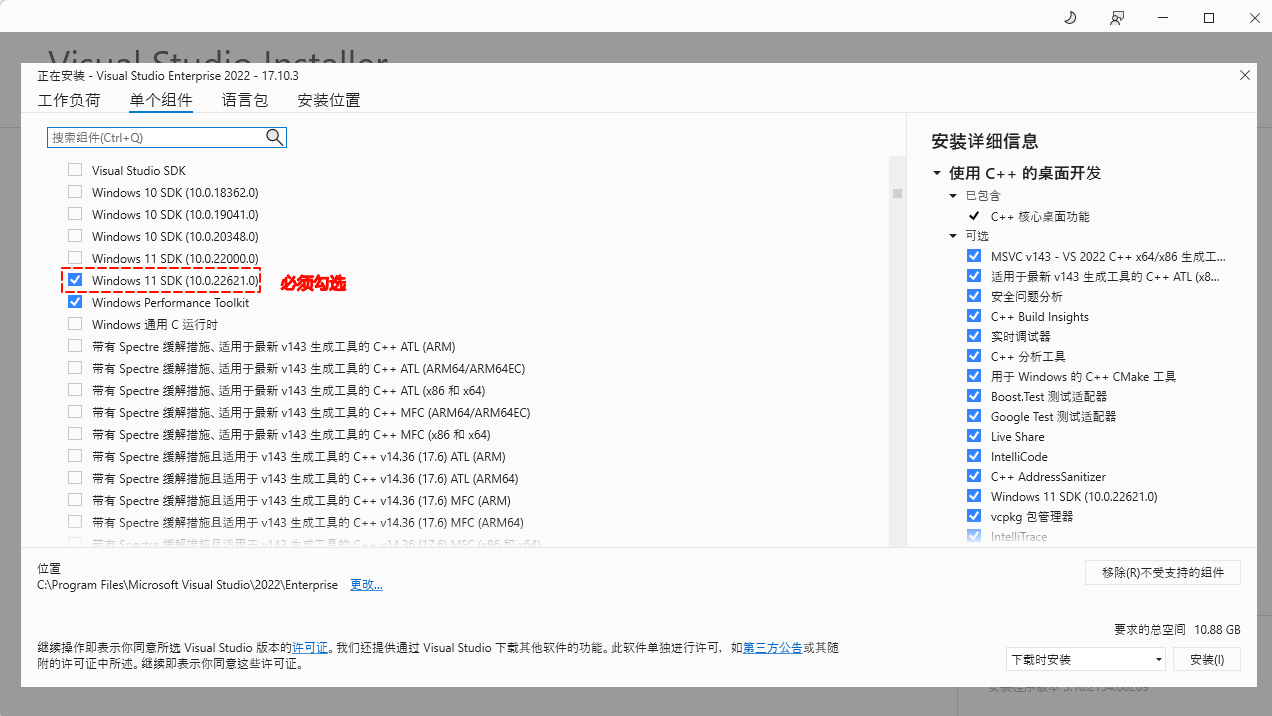Check the Windows 通用 C 运行时 component
Screen dimensions: 1272x716
(x=75, y=323)
